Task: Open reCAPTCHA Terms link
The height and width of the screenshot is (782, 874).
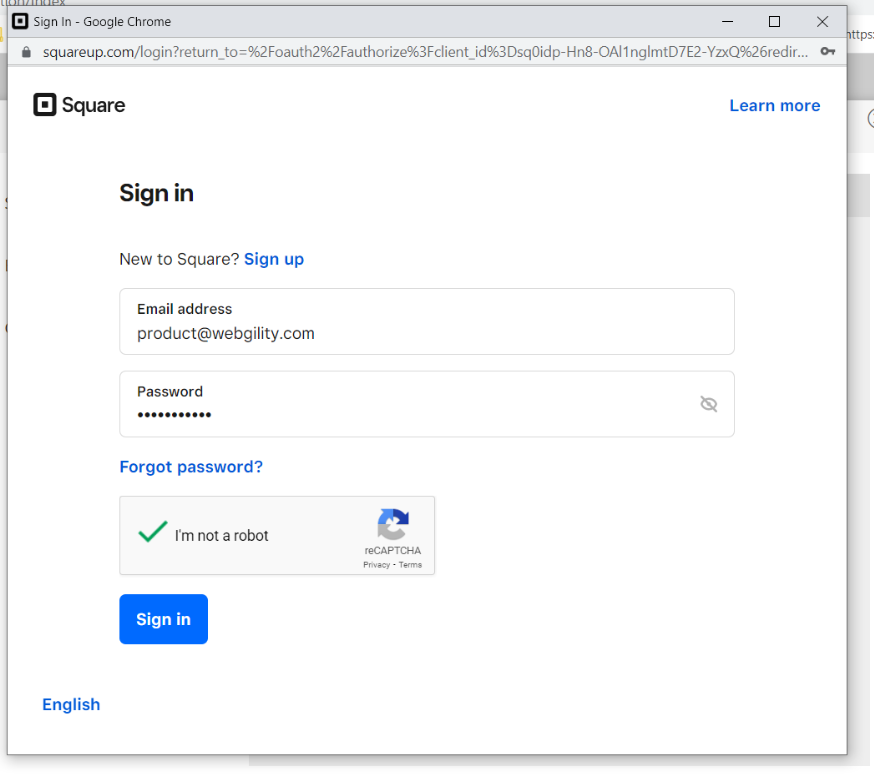Action: tap(411, 565)
